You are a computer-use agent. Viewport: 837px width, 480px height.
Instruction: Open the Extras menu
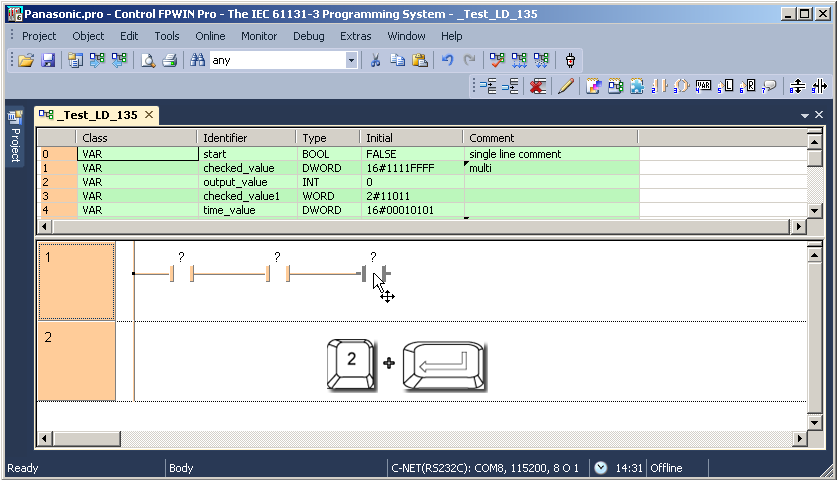click(355, 35)
